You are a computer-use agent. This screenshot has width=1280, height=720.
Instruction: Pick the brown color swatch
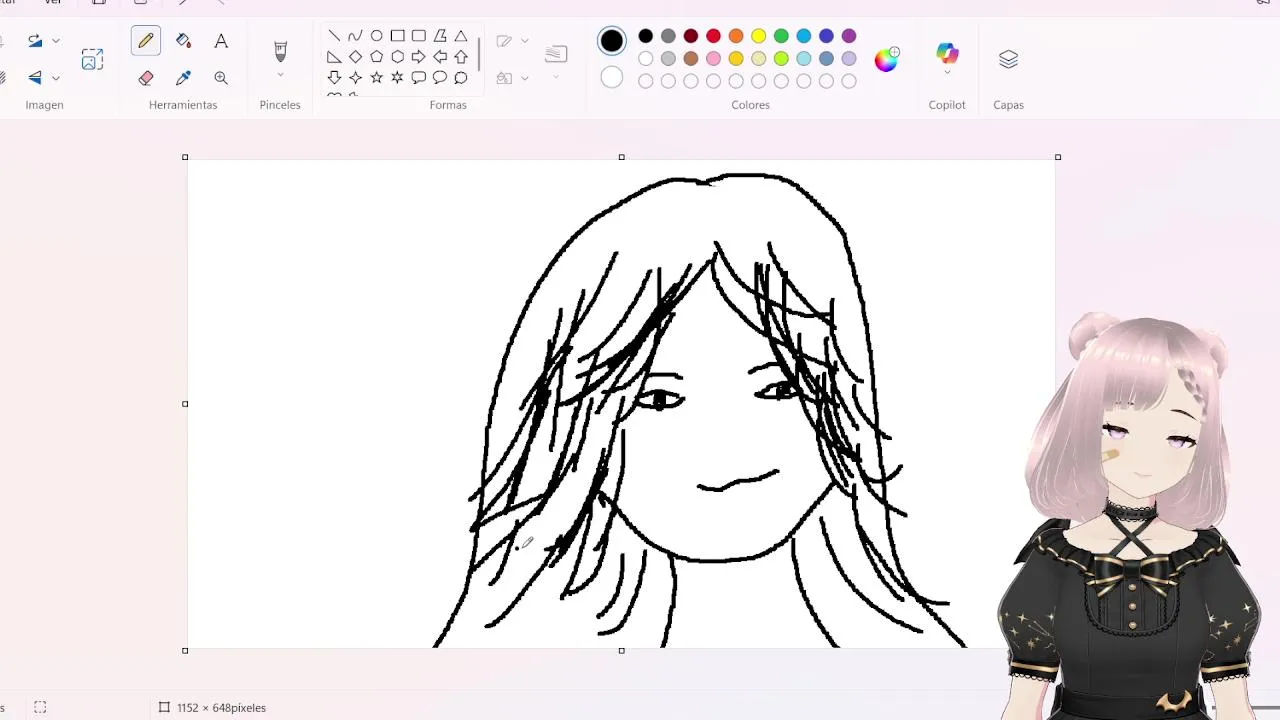[691, 59]
